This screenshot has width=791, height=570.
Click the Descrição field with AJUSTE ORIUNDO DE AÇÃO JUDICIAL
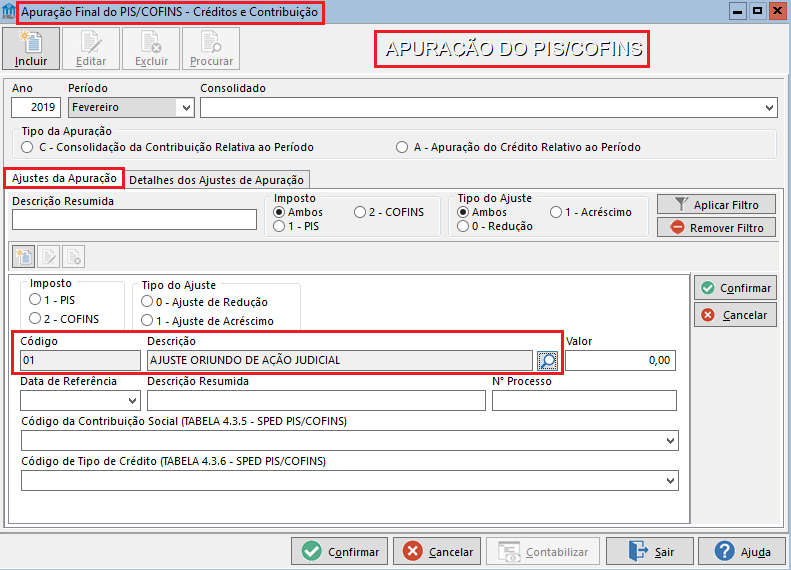click(x=340, y=361)
